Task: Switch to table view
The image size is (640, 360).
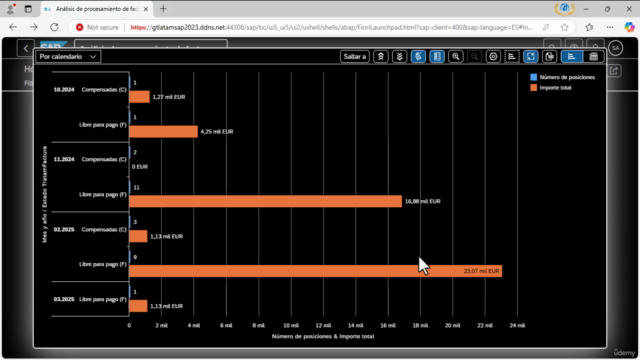Action: point(593,57)
